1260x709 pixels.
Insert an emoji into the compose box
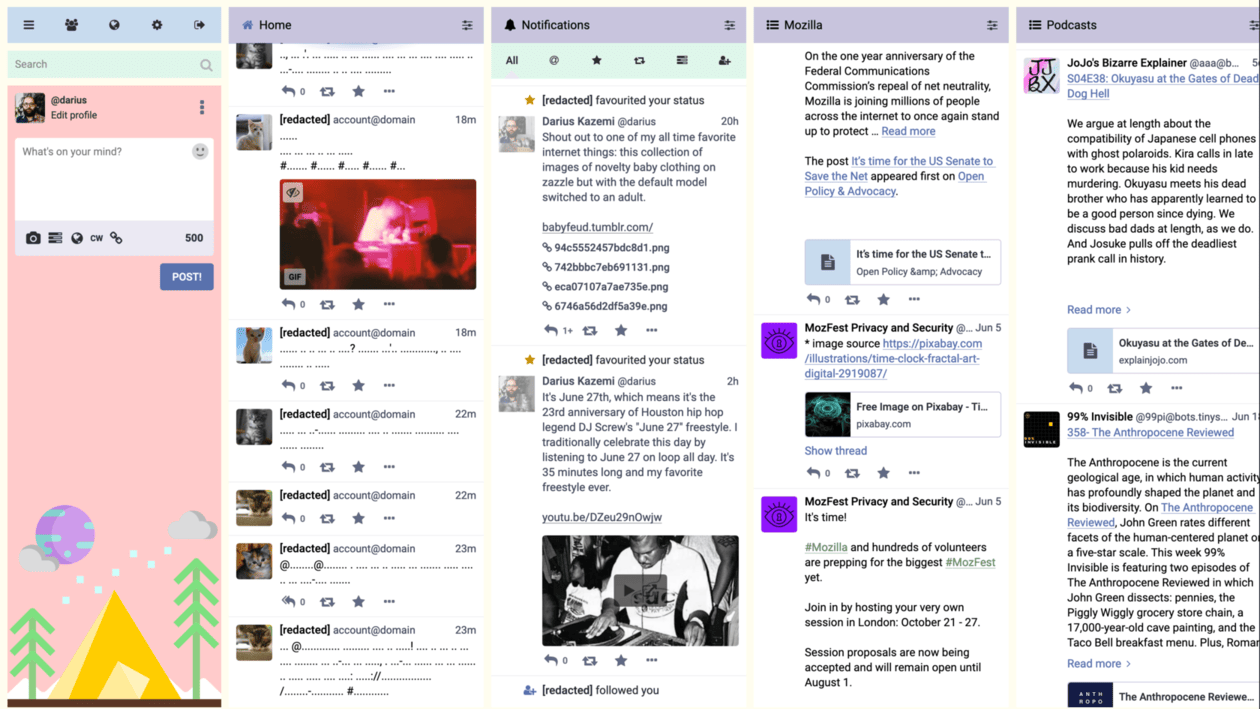click(200, 150)
